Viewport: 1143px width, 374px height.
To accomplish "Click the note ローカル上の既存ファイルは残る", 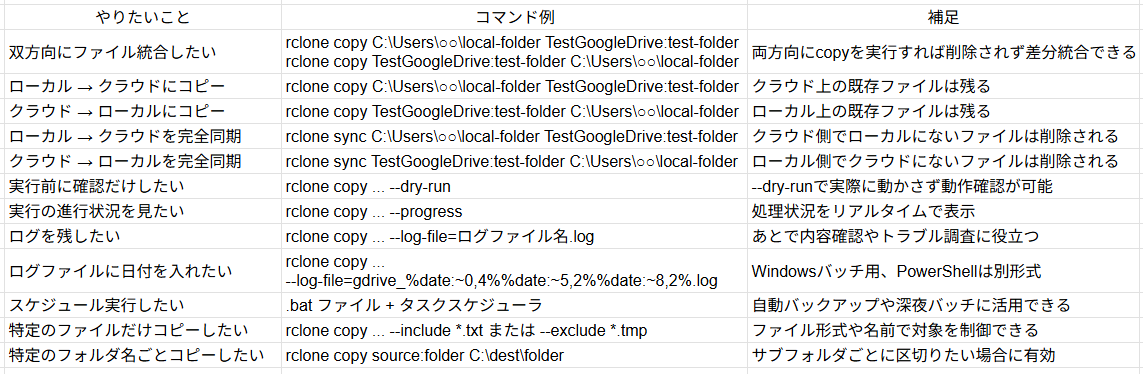I will [x=944, y=111].
